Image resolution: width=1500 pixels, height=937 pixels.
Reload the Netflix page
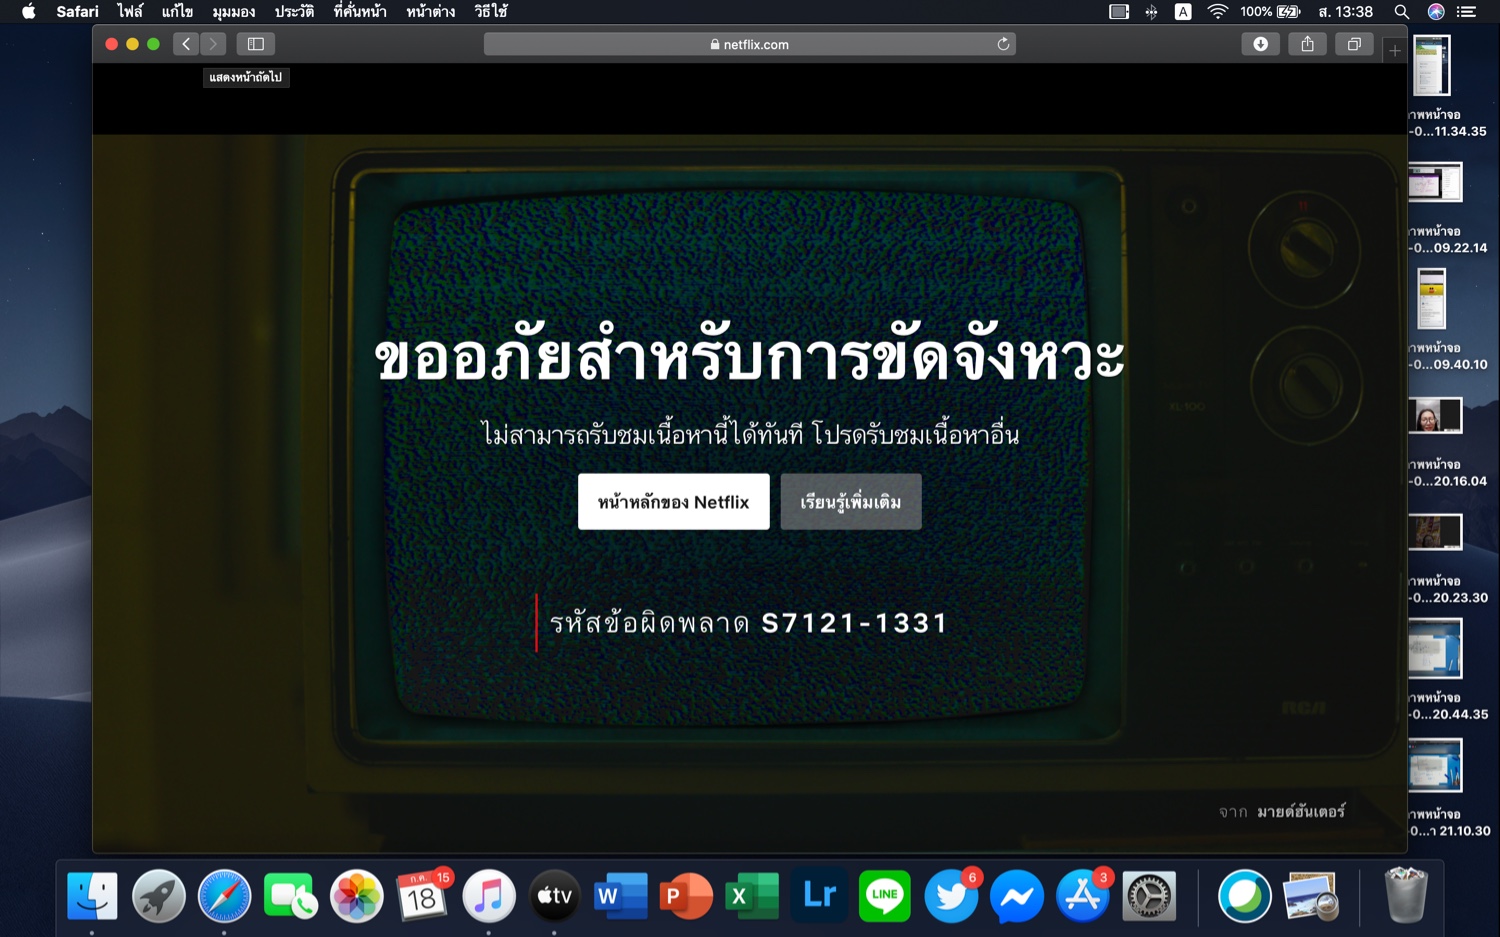pyautogui.click(x=1003, y=44)
